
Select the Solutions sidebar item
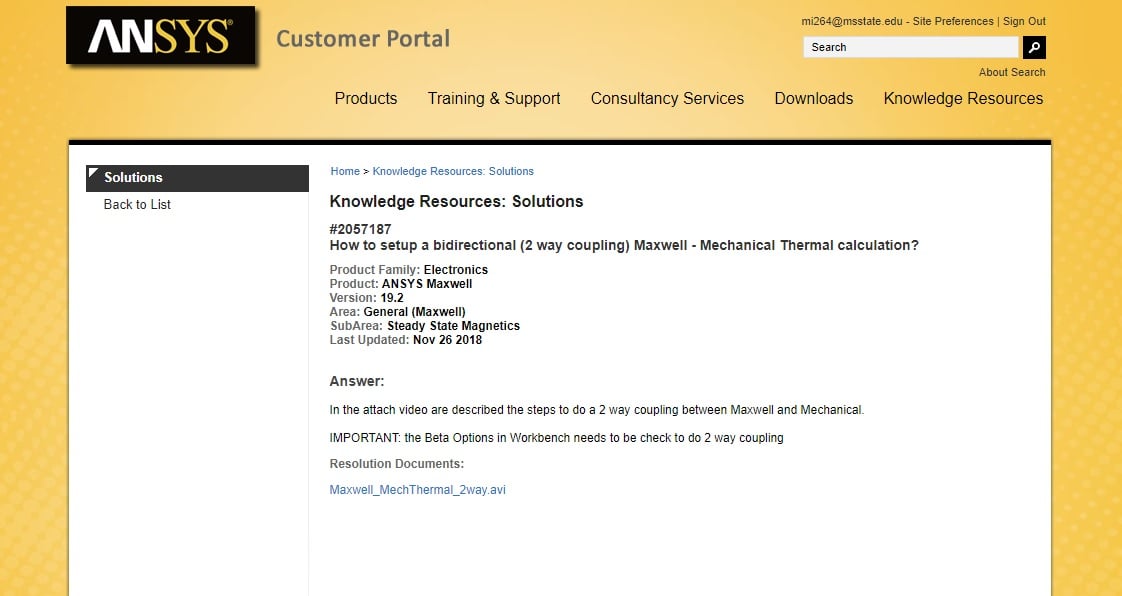pyautogui.click(x=197, y=178)
